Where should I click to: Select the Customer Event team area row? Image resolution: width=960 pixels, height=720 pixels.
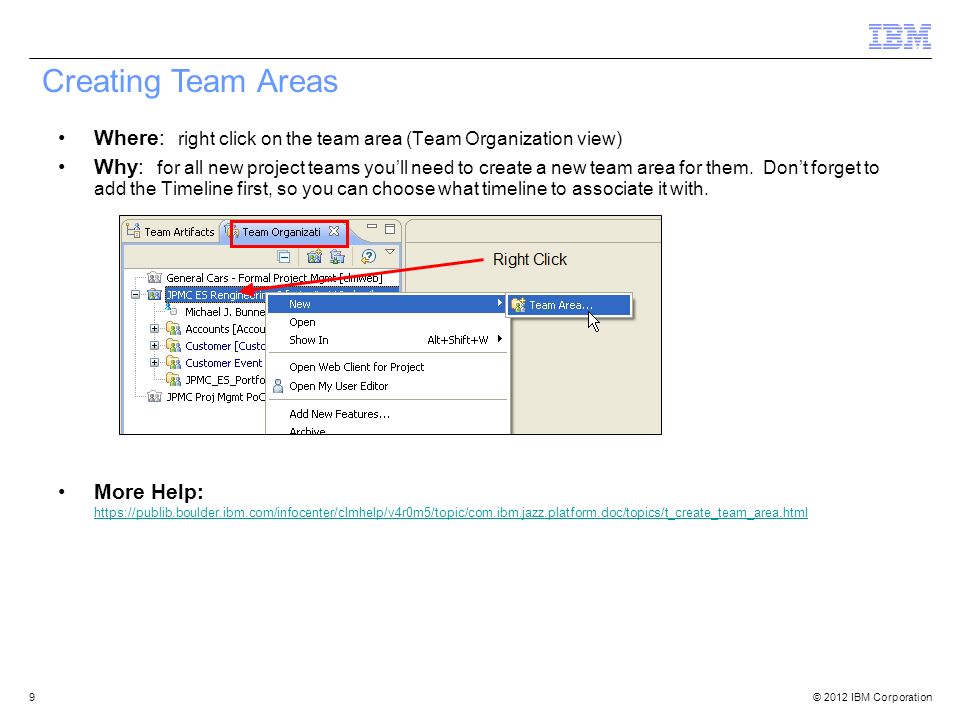(x=223, y=363)
